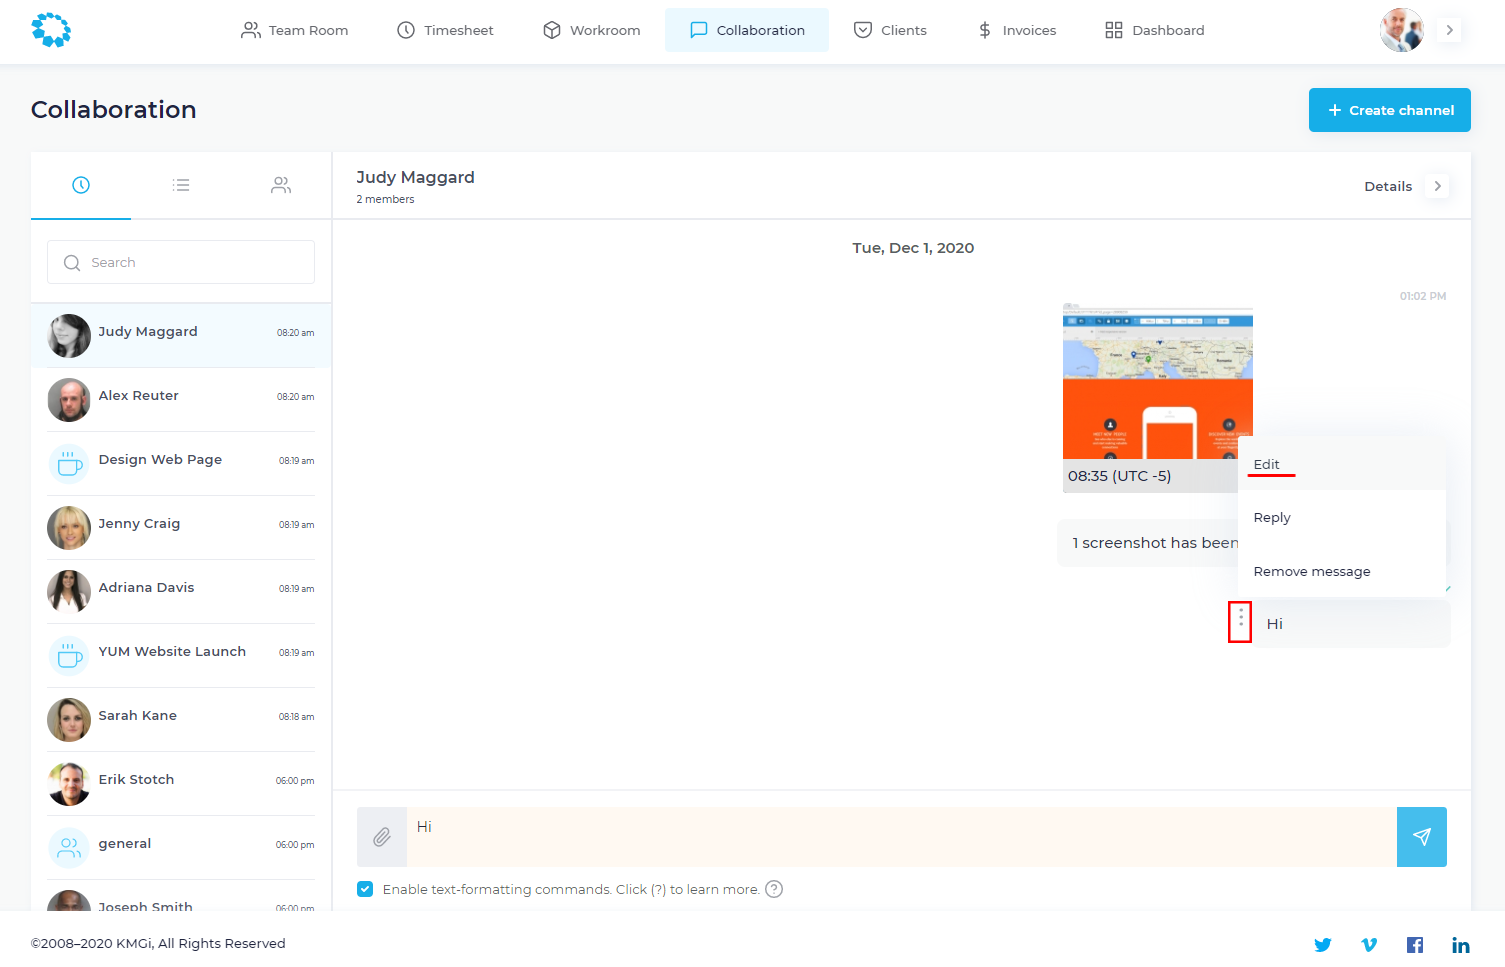Image resolution: width=1505 pixels, height=967 pixels.
Task: Choose Remove message from context menu
Action: coord(1311,571)
